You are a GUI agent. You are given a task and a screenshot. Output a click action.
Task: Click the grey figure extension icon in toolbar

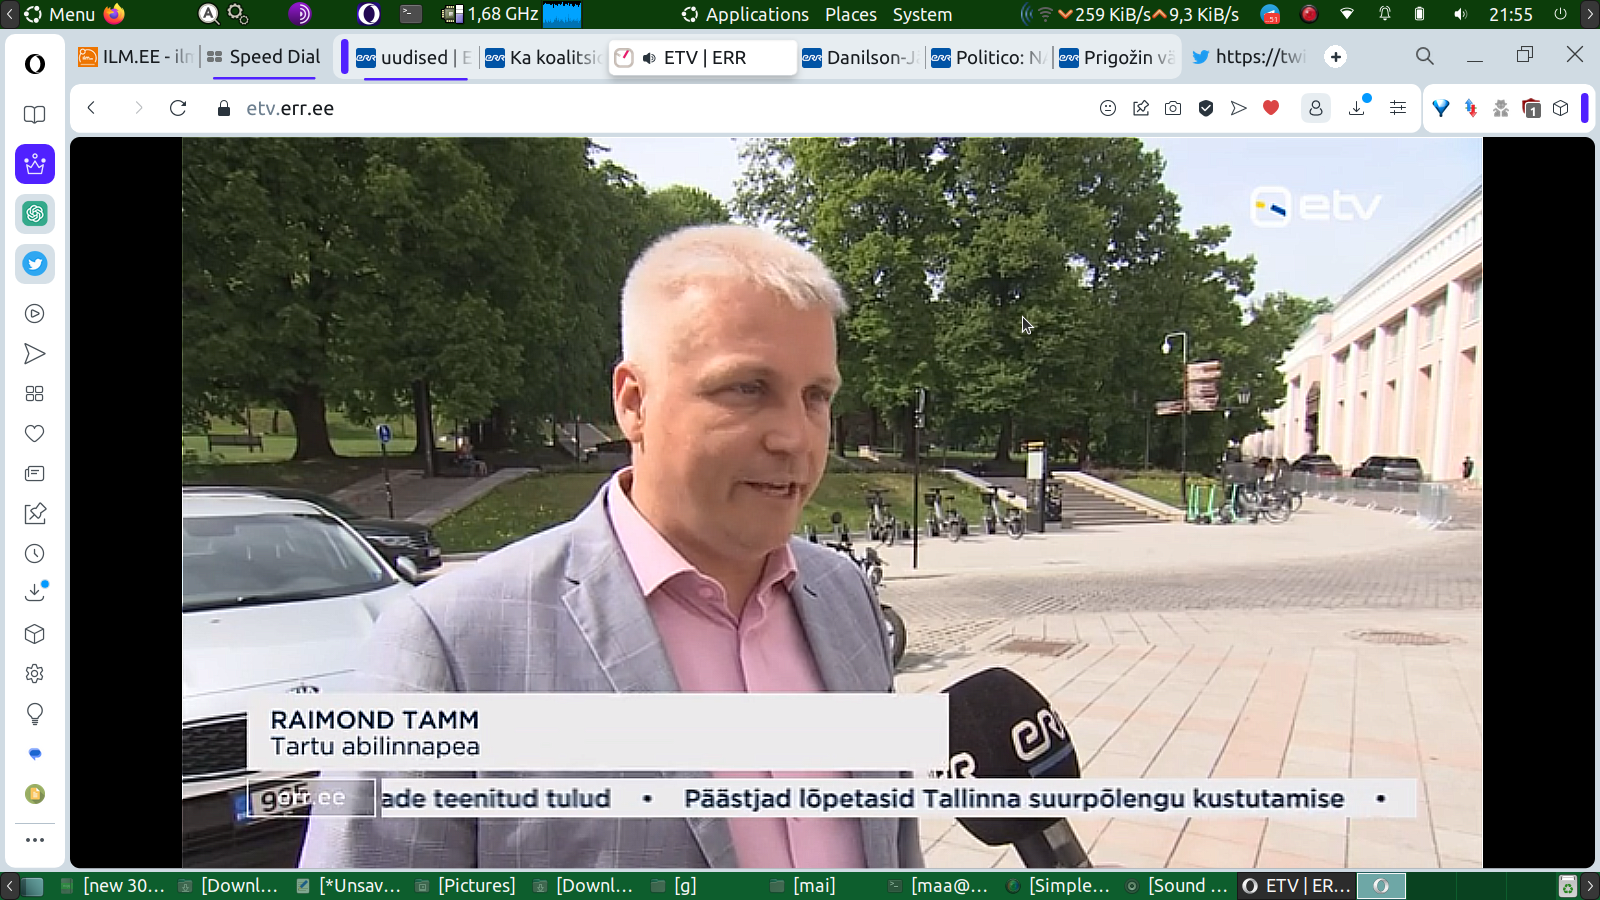1501,108
